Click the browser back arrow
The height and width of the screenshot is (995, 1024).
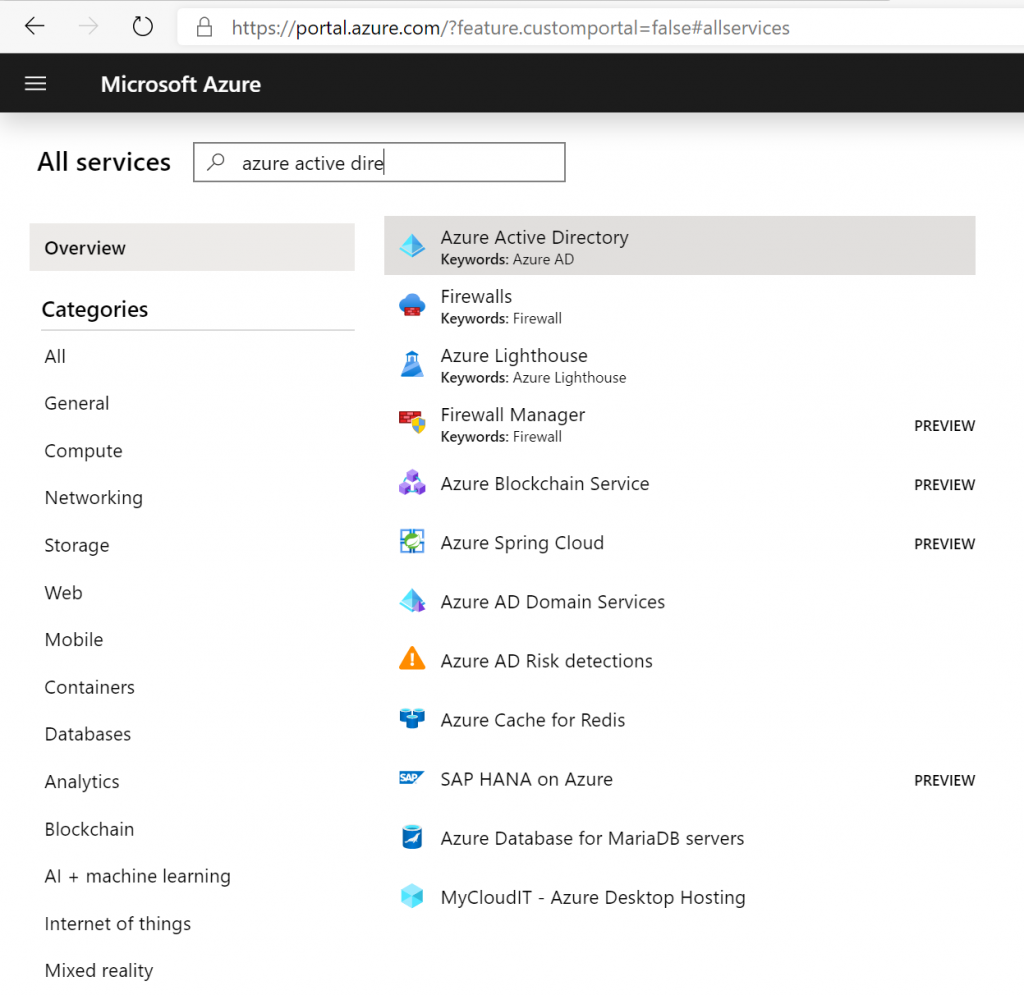(35, 26)
